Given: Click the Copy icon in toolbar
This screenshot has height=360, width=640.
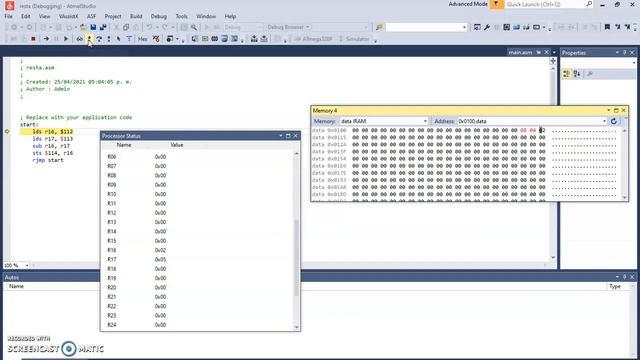Looking at the screenshot, I should click(x=126, y=27).
